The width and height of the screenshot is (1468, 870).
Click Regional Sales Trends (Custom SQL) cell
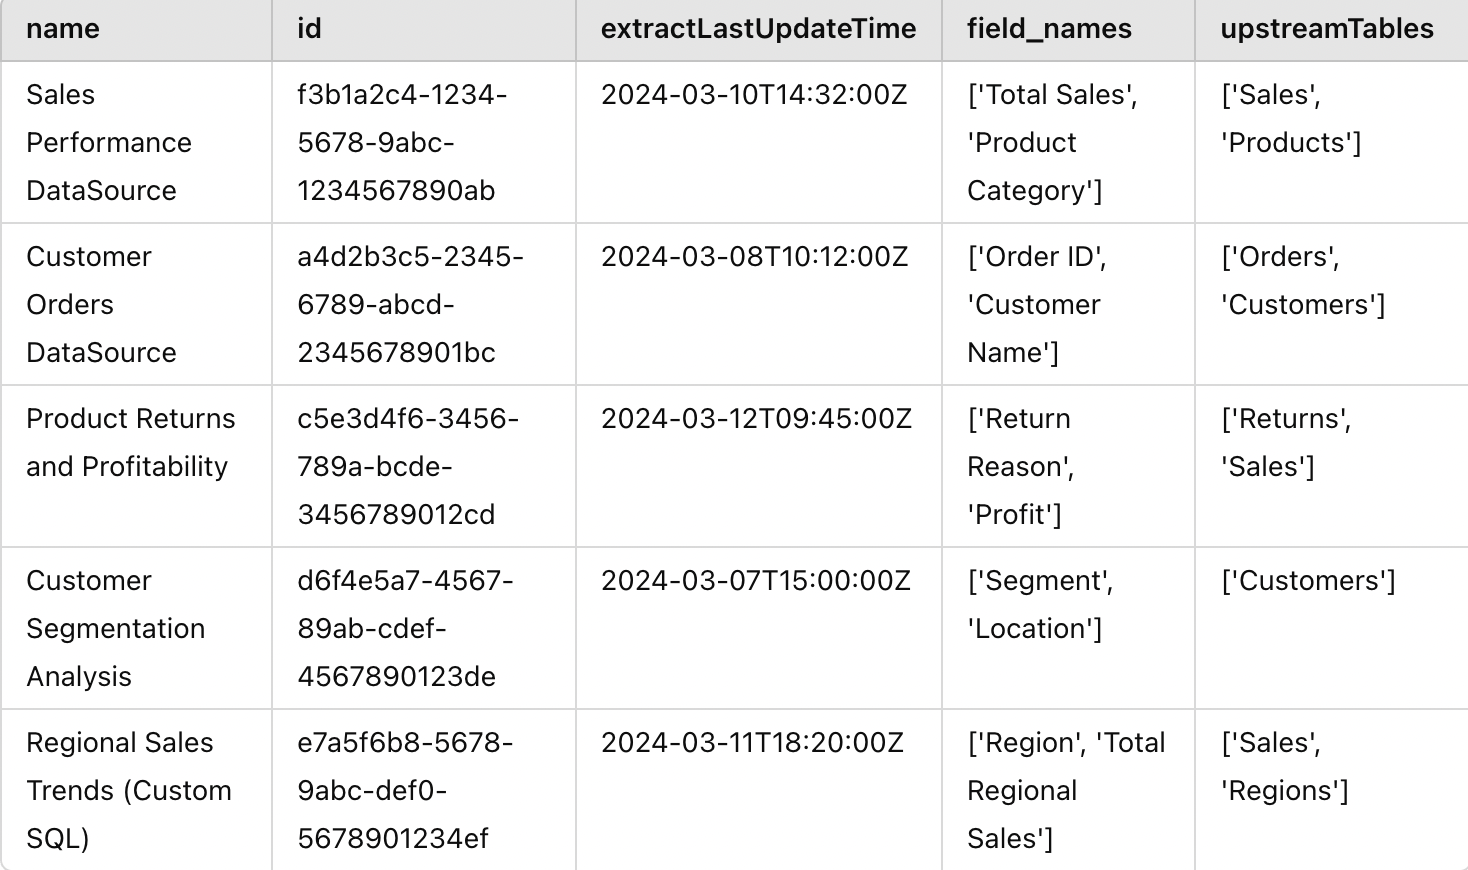(x=129, y=790)
